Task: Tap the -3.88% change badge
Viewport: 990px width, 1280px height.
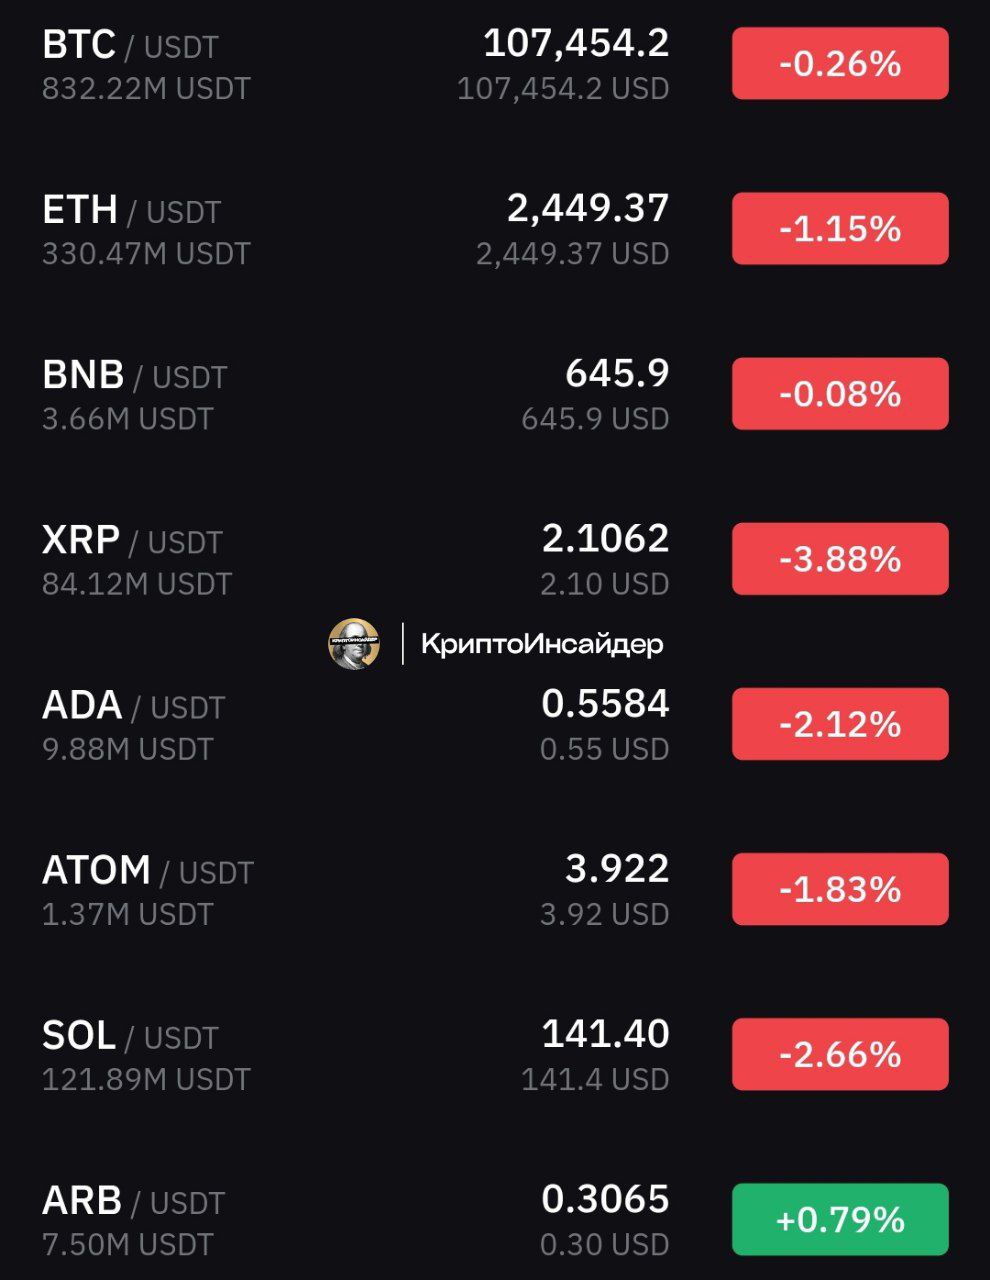Action: point(840,559)
